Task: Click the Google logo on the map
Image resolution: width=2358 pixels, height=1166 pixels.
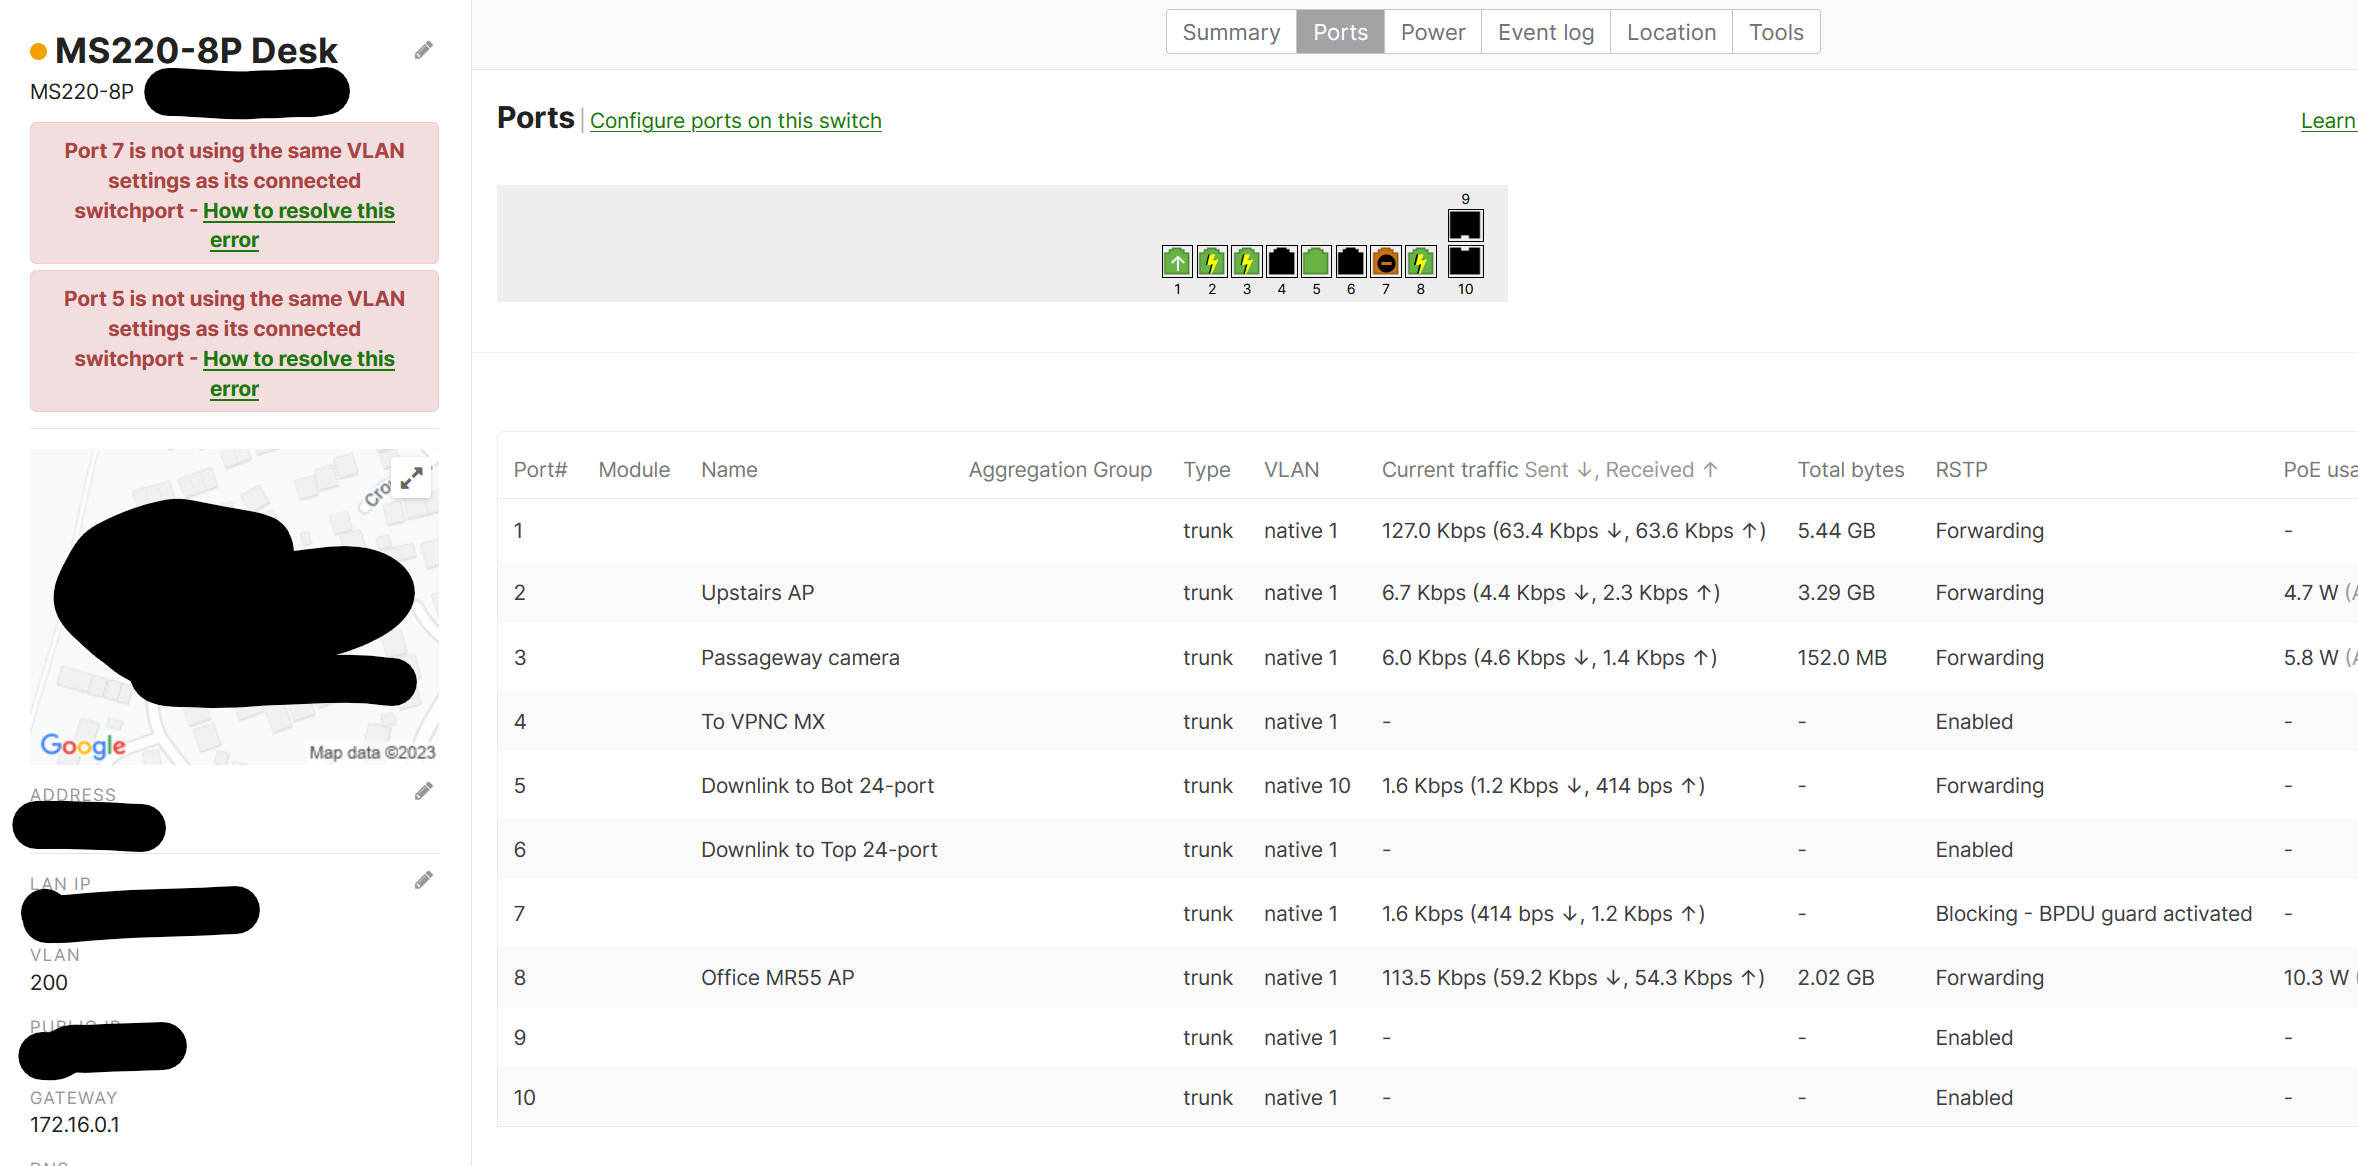Action: click(83, 745)
